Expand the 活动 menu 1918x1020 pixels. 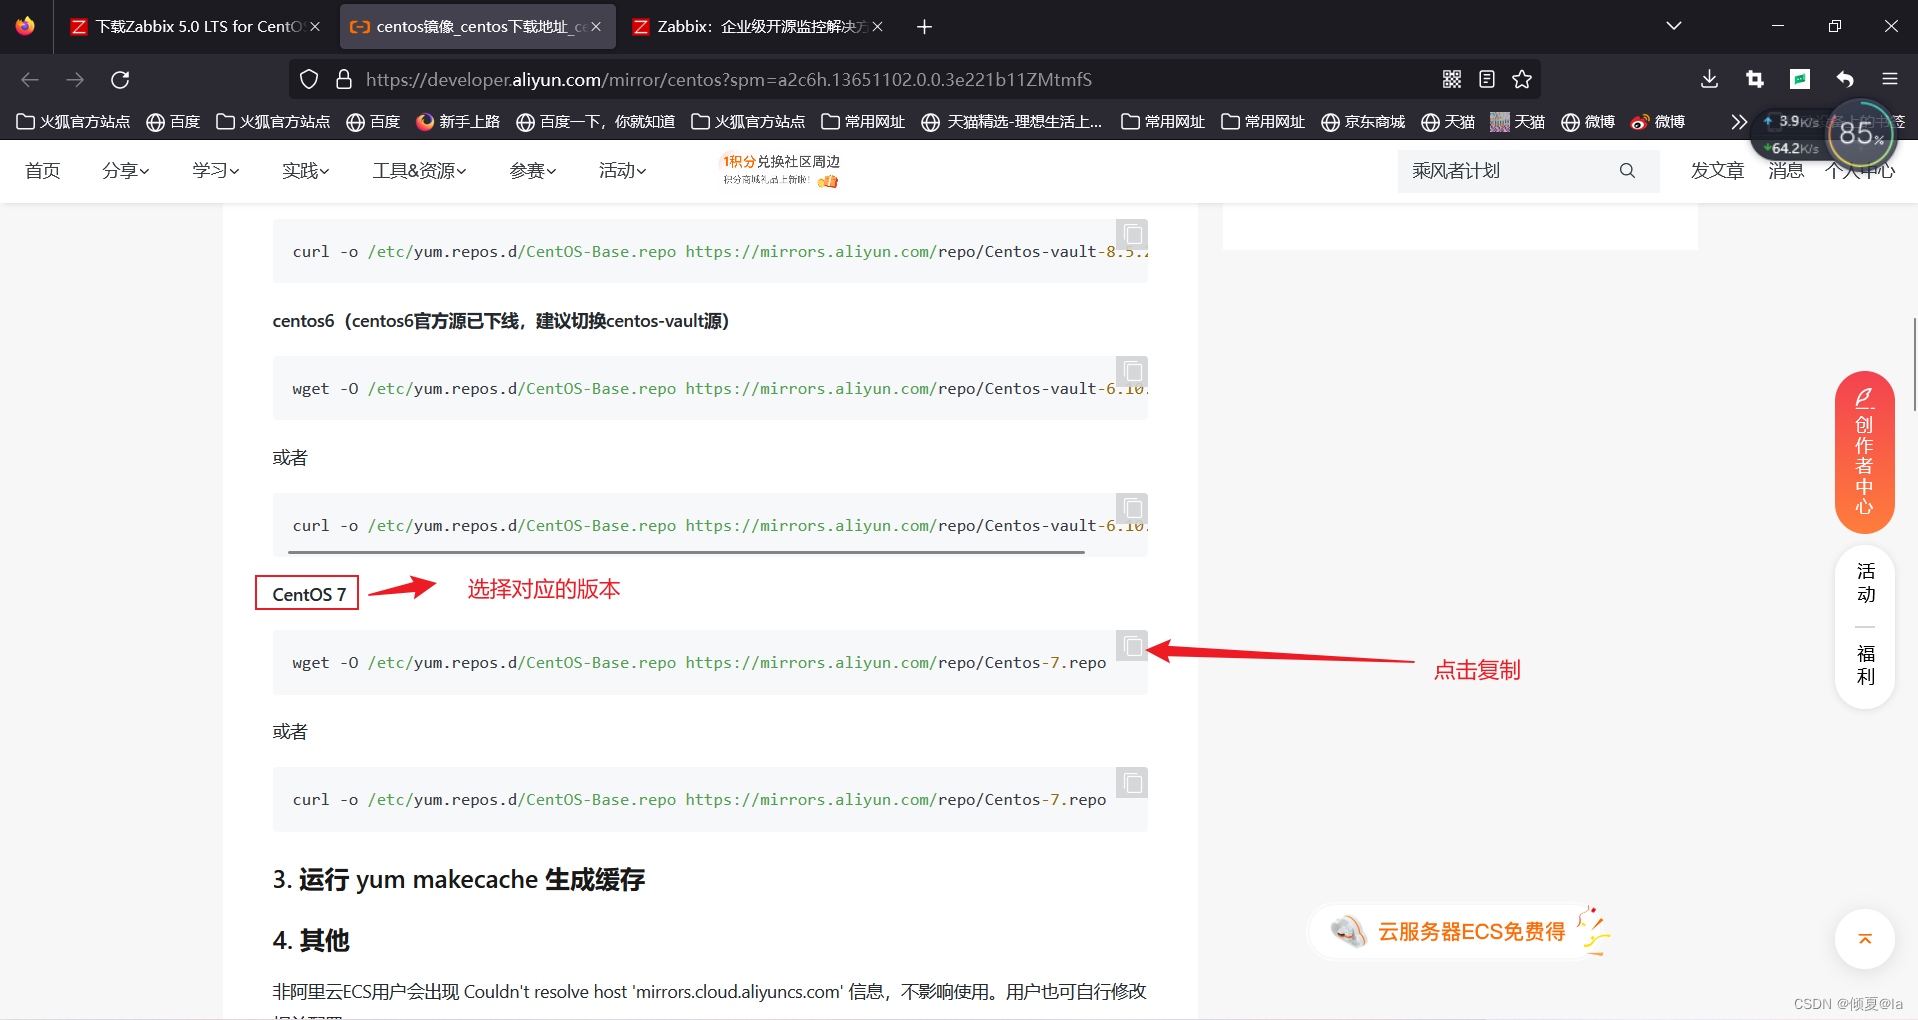click(623, 171)
